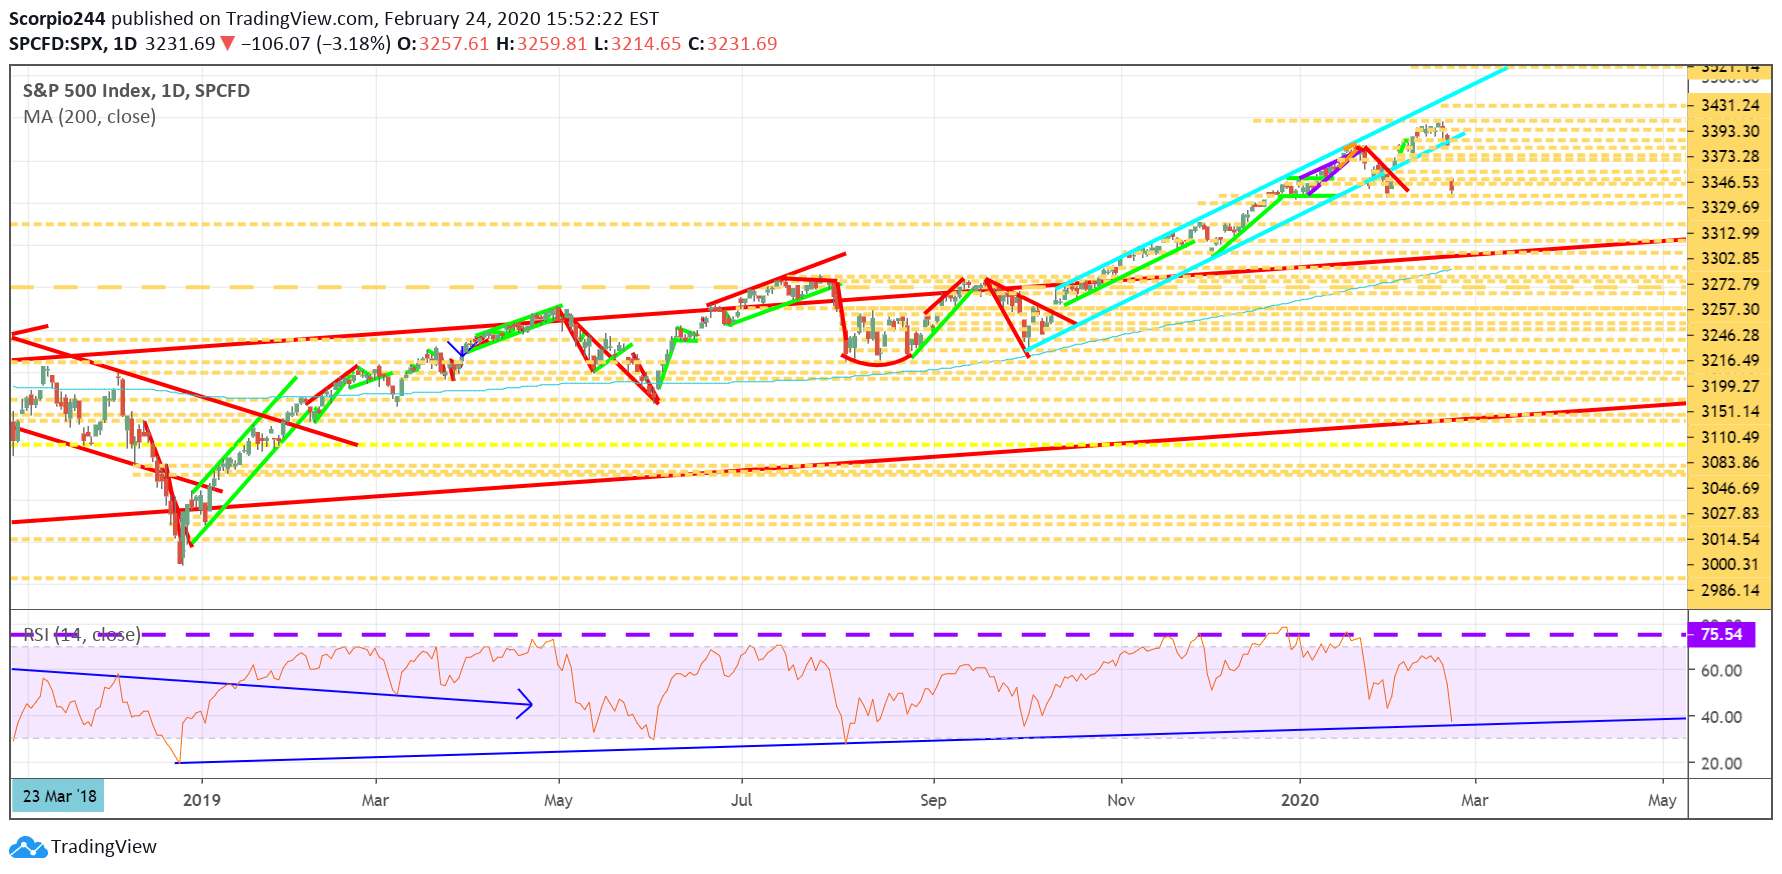
Task: Click the 3393.30 price axis label
Action: click(1730, 131)
